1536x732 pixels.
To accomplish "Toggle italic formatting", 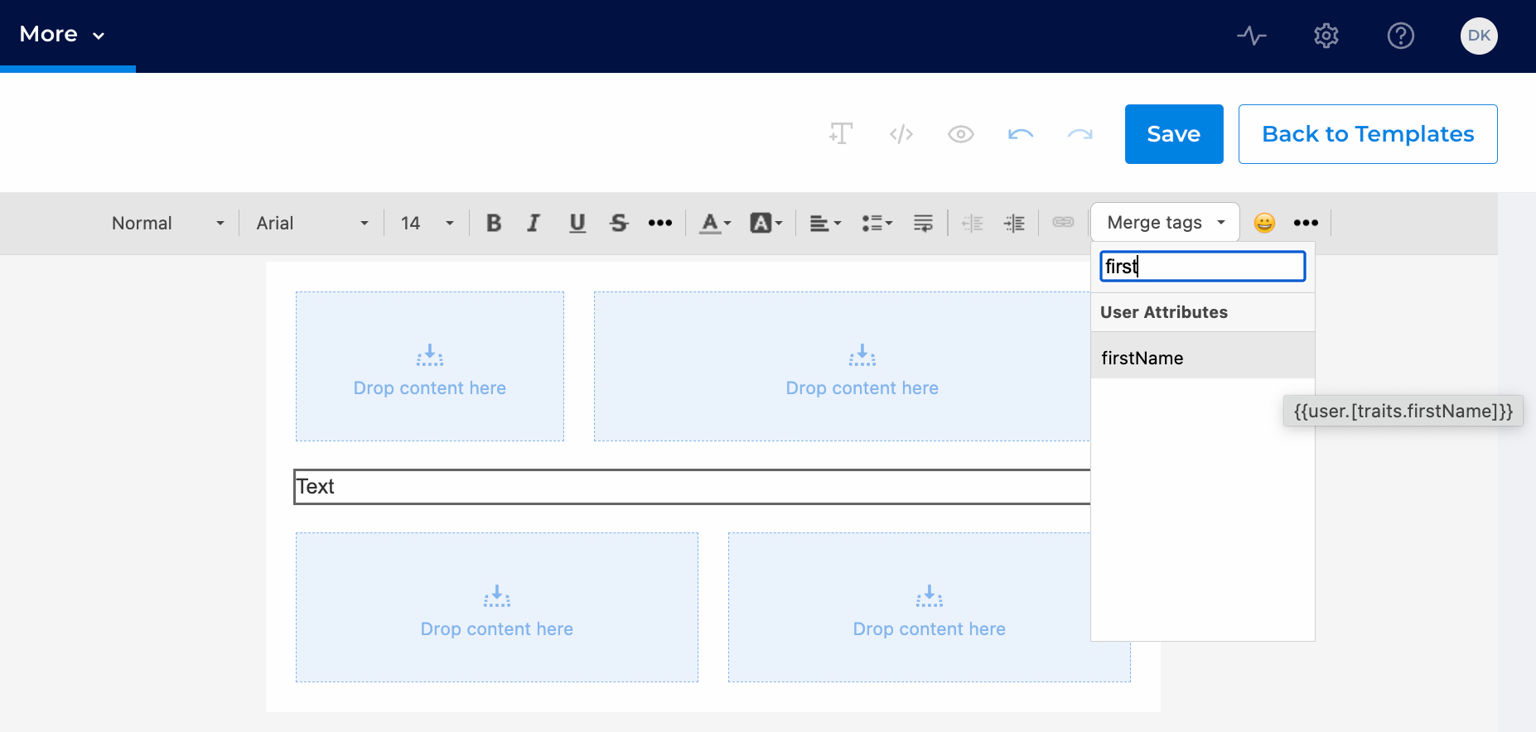I will point(534,223).
